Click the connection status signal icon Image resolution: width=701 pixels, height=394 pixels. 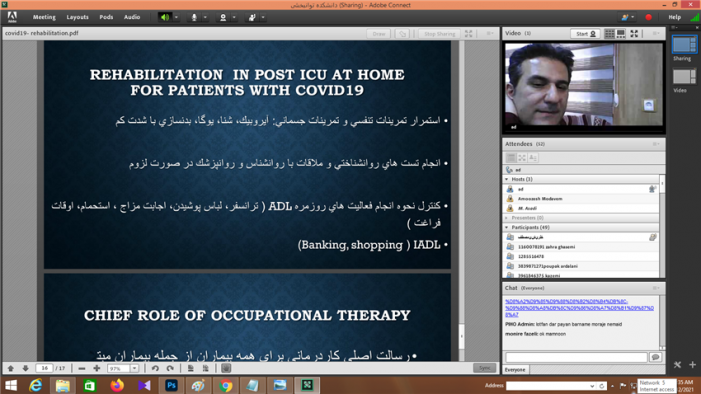pyautogui.click(x=694, y=17)
